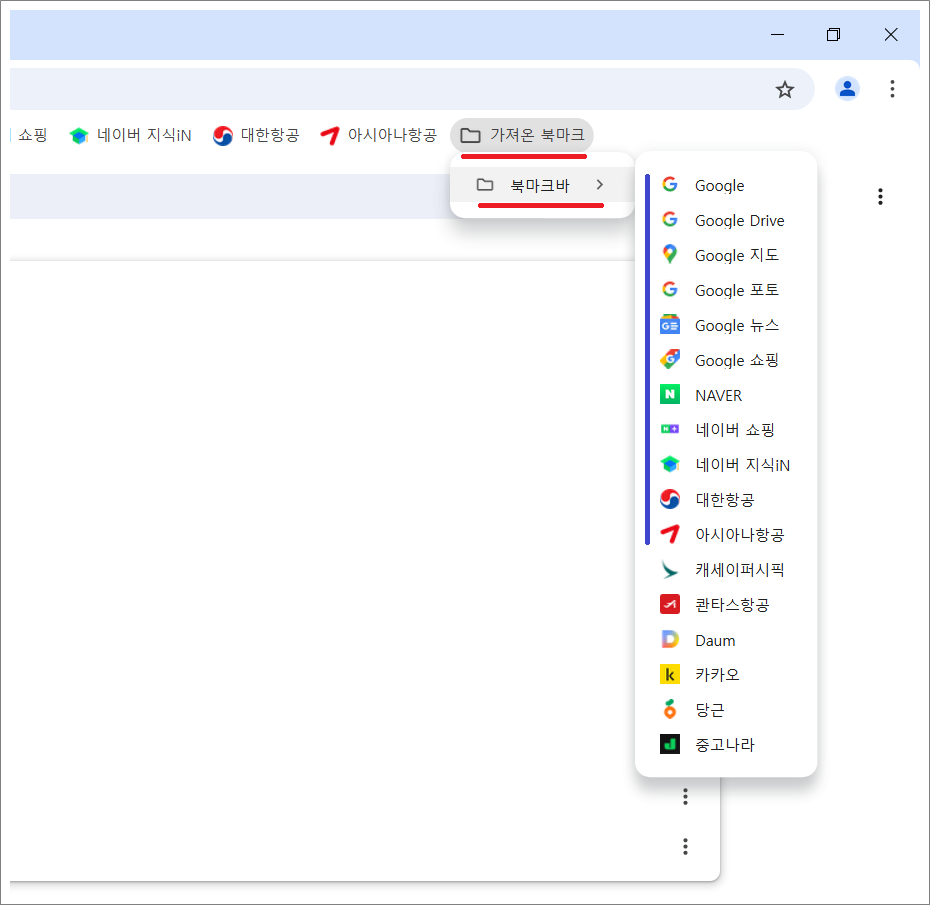Click the folder icon of 북마크바 entry
This screenshot has width=930, height=905.
(485, 185)
